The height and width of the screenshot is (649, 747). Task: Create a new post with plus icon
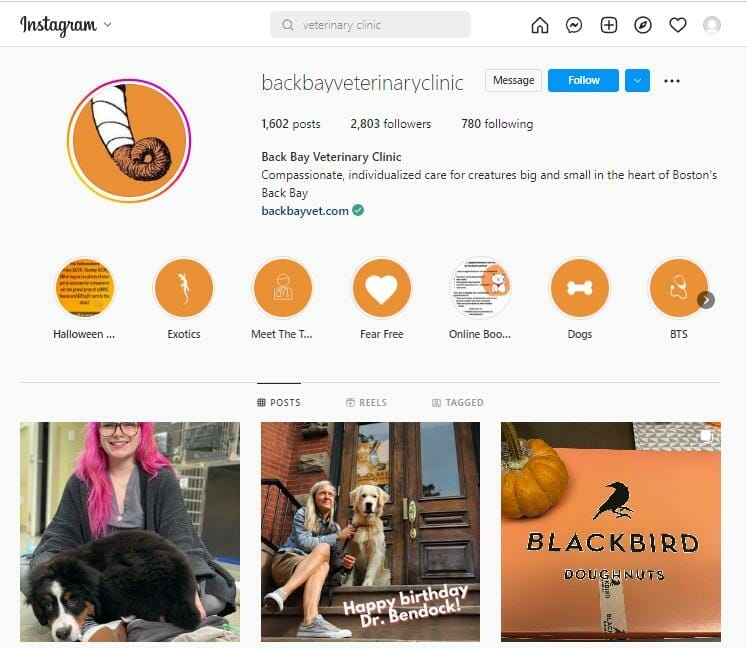click(609, 25)
